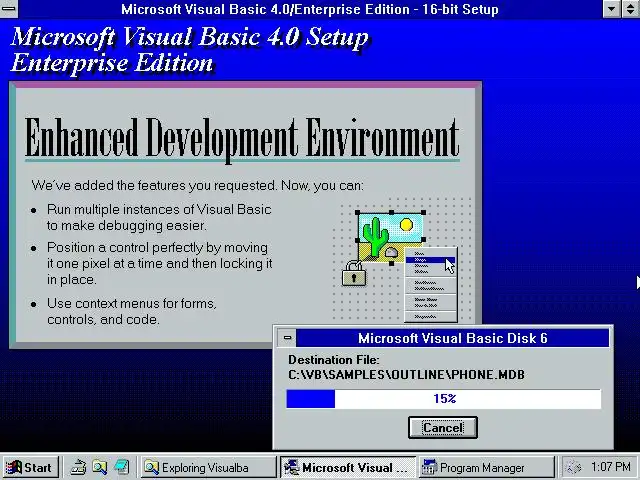Click the system tray icon near clock
The height and width of the screenshot is (480, 640).
pyautogui.click(x=574, y=467)
